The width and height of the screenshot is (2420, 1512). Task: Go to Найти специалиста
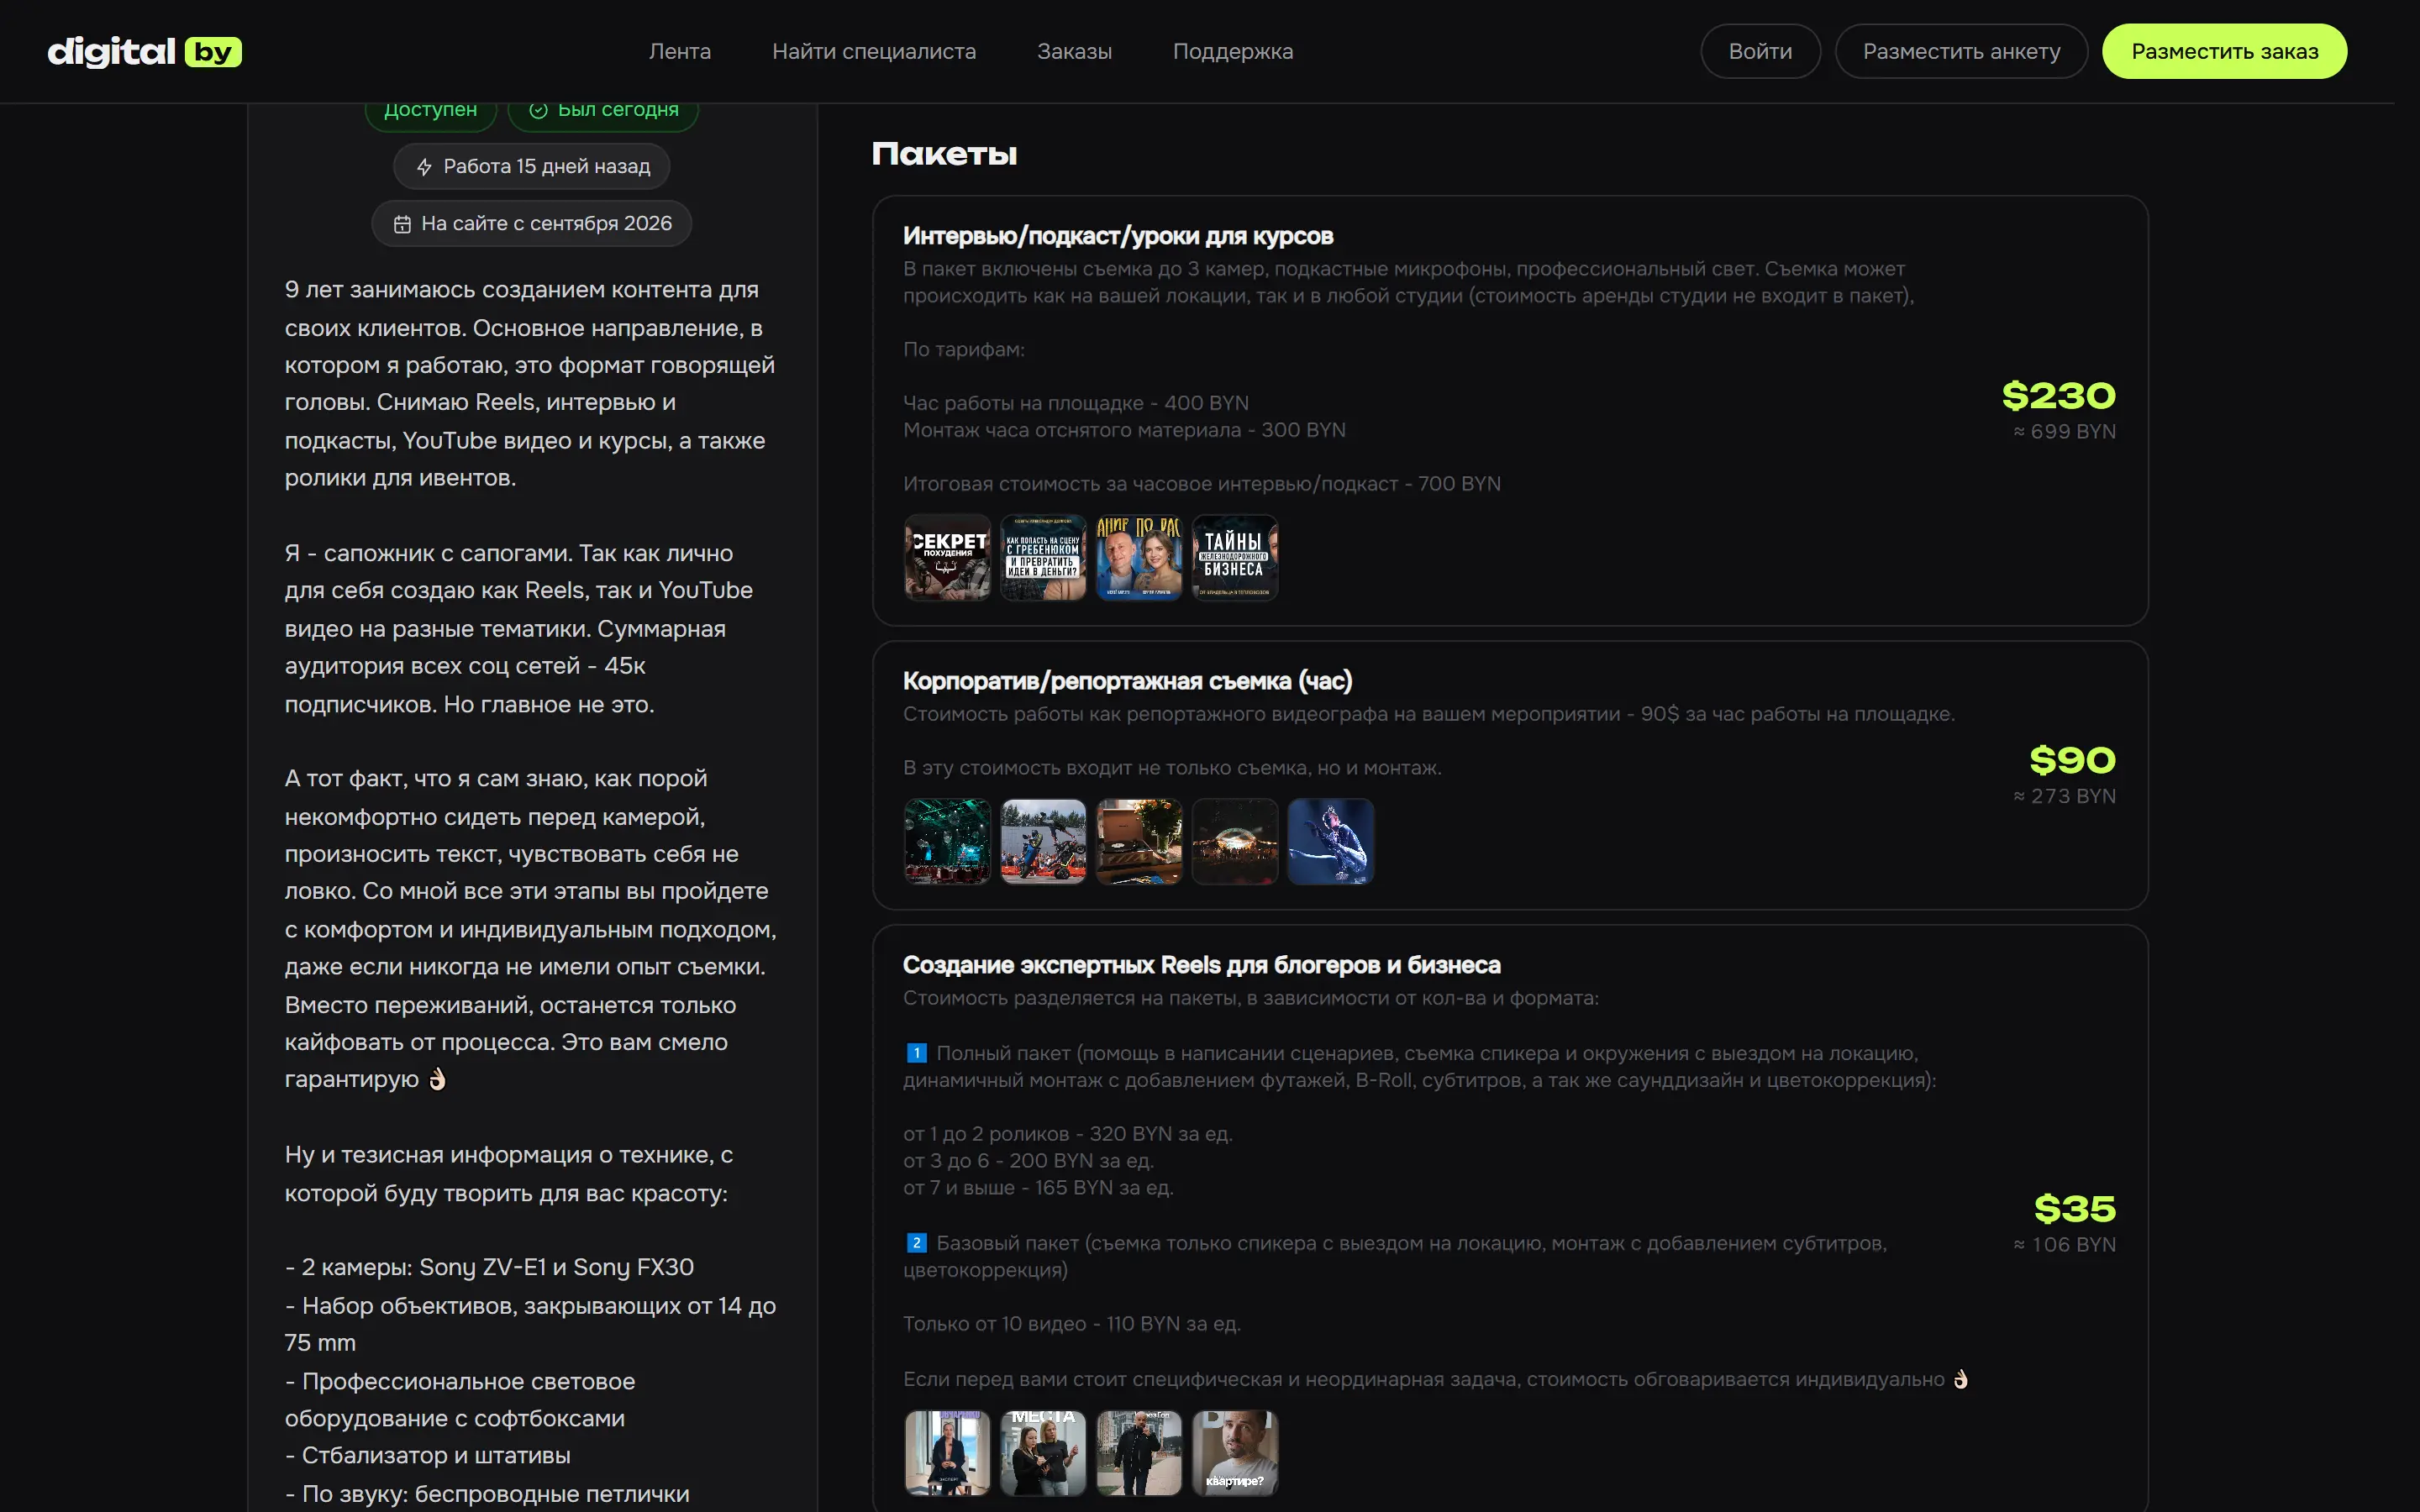click(874, 51)
